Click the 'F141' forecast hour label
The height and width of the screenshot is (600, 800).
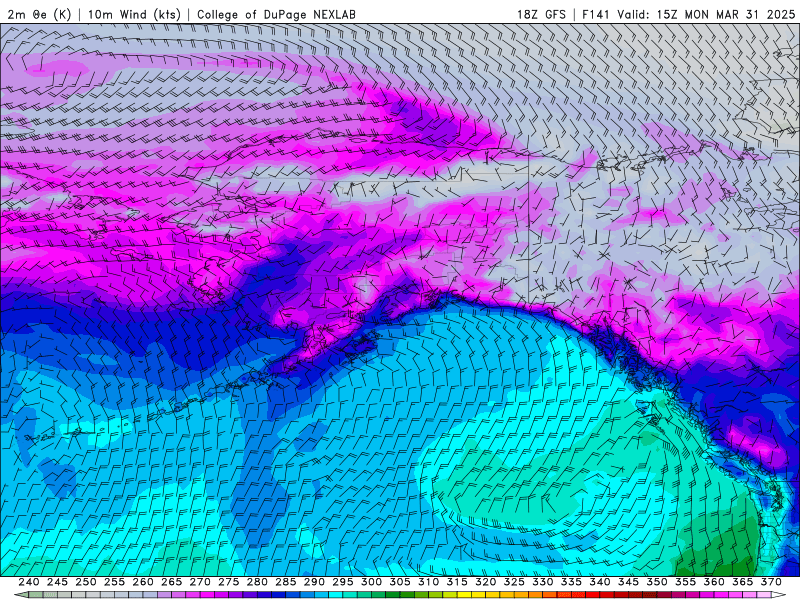(x=596, y=14)
